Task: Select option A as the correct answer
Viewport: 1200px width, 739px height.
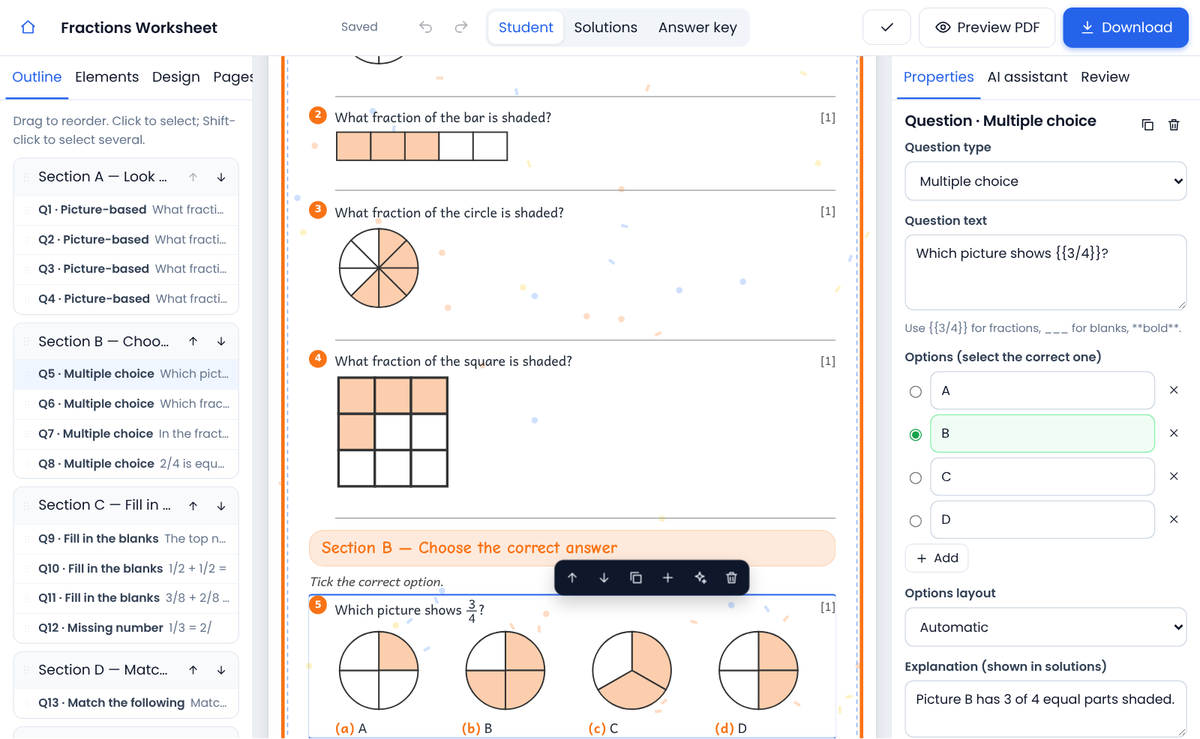Action: click(x=915, y=392)
